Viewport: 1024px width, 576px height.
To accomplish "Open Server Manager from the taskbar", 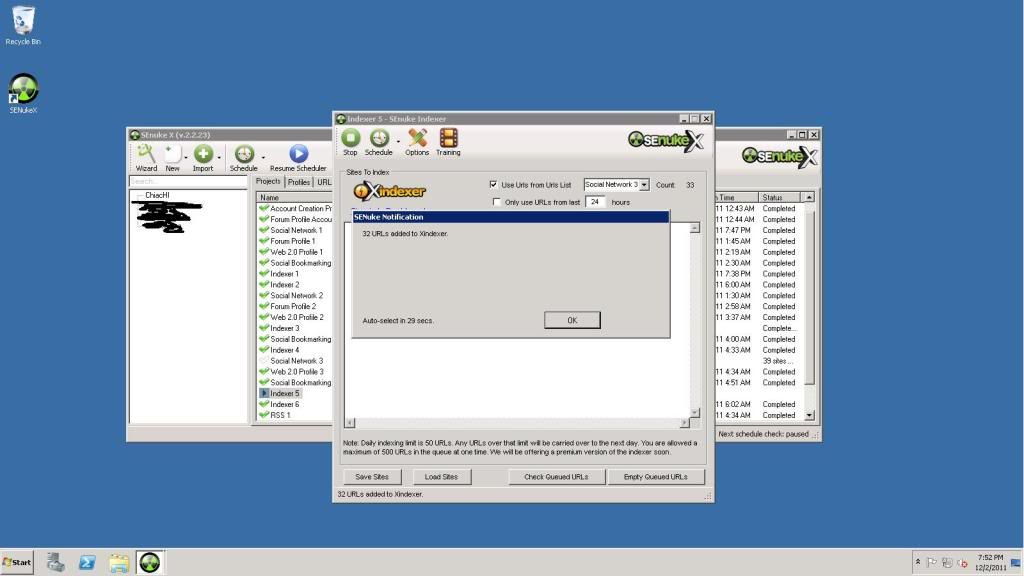I will click(x=56, y=562).
